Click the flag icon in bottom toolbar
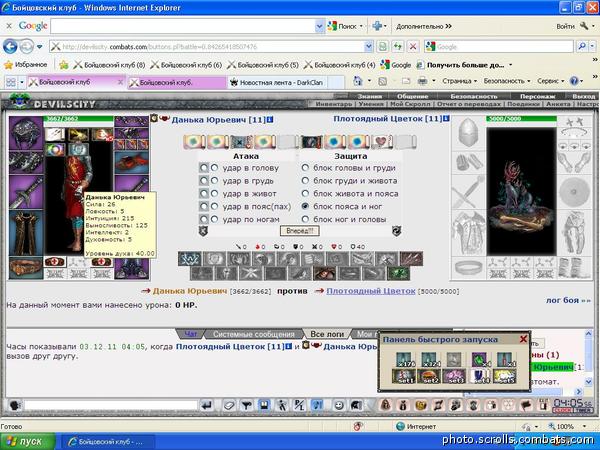600x450 pixels. point(526,405)
